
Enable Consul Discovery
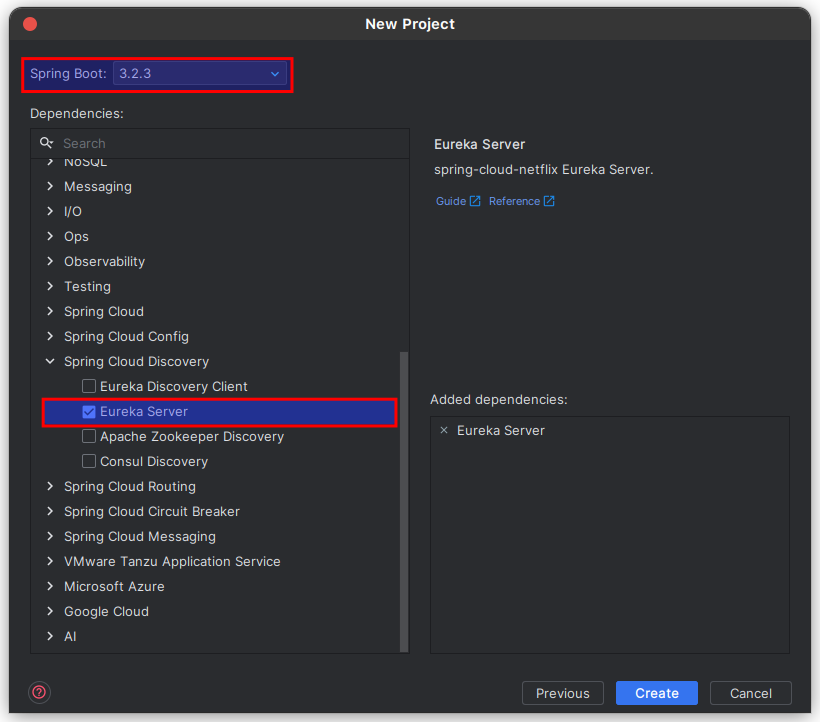(88, 461)
